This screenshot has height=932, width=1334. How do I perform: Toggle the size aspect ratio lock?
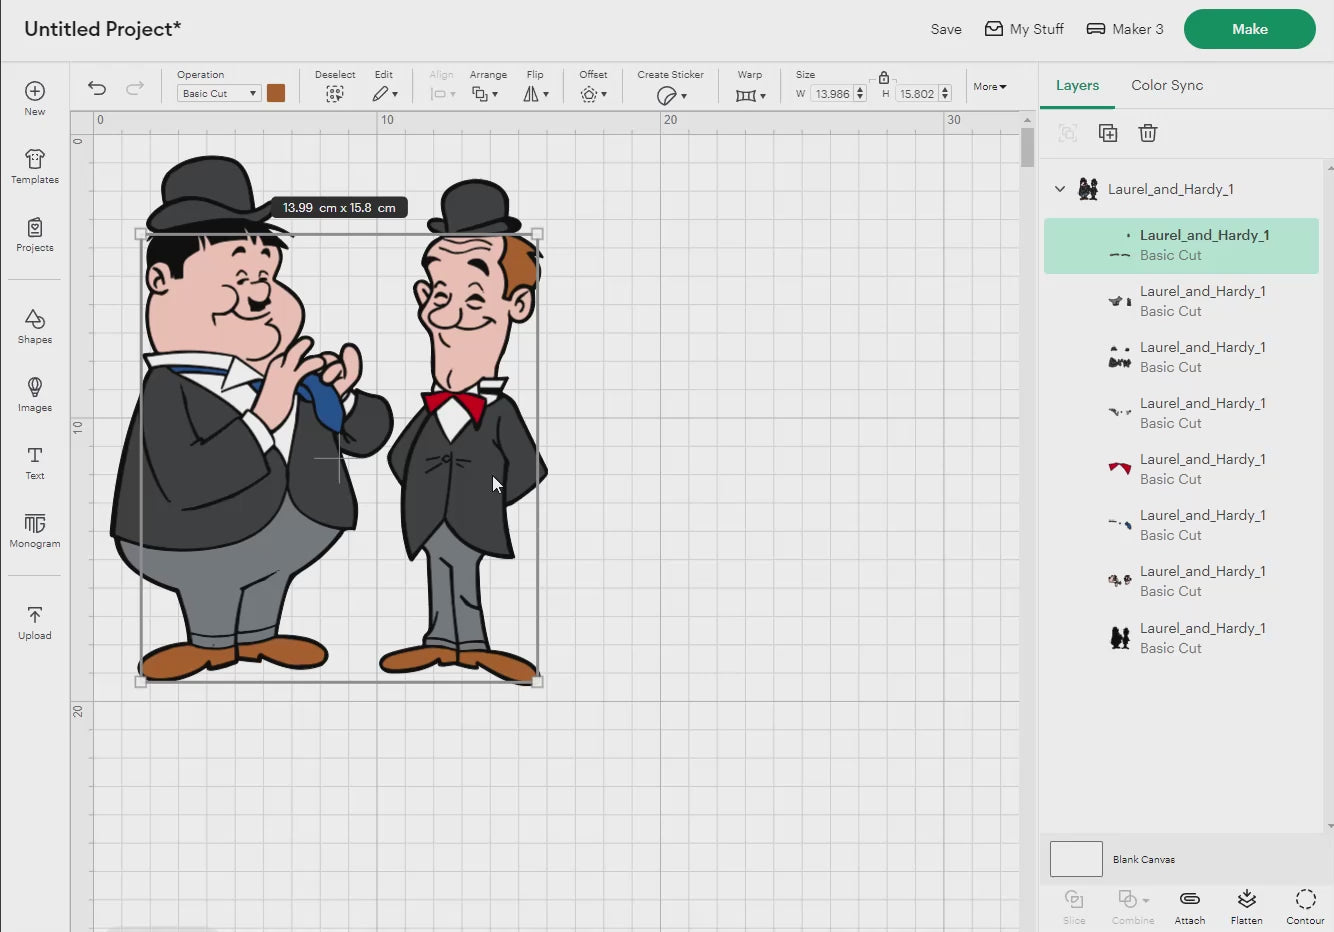(884, 77)
